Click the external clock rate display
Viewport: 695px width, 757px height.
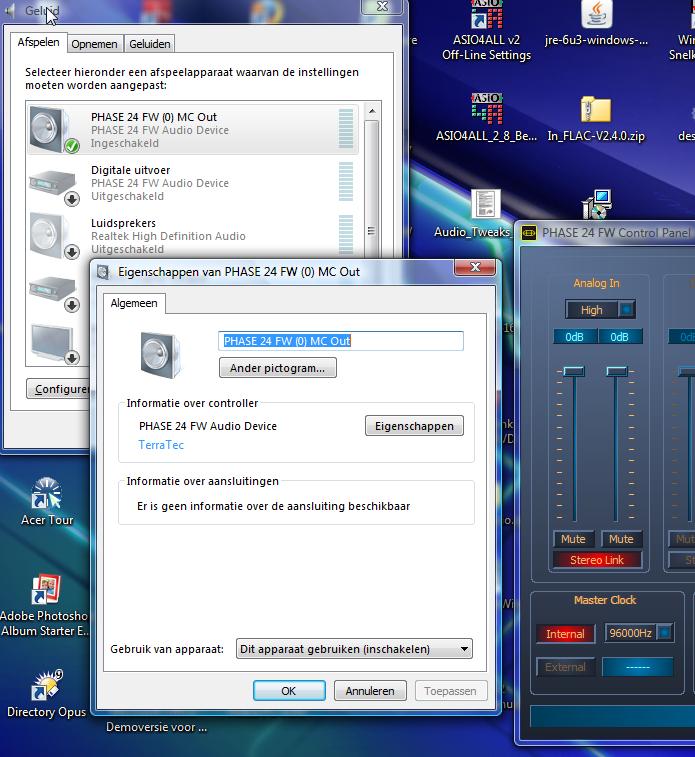[638, 667]
